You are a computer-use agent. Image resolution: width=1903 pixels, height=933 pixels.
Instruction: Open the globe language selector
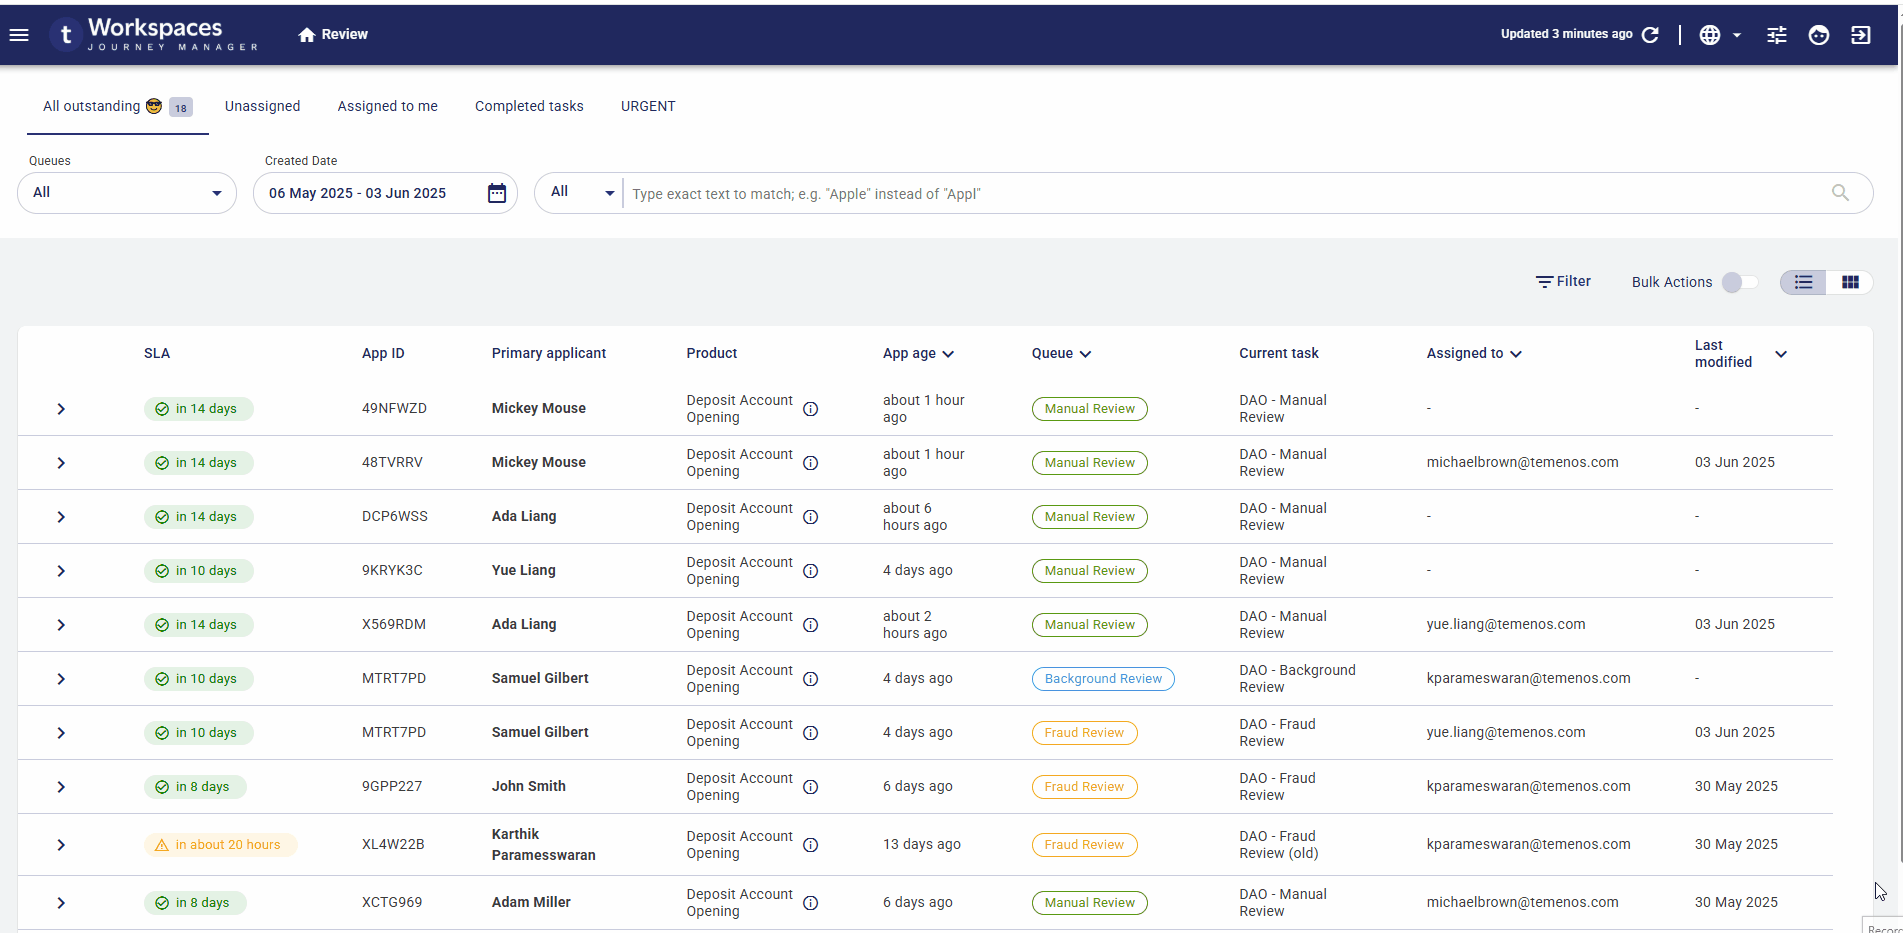(1710, 35)
